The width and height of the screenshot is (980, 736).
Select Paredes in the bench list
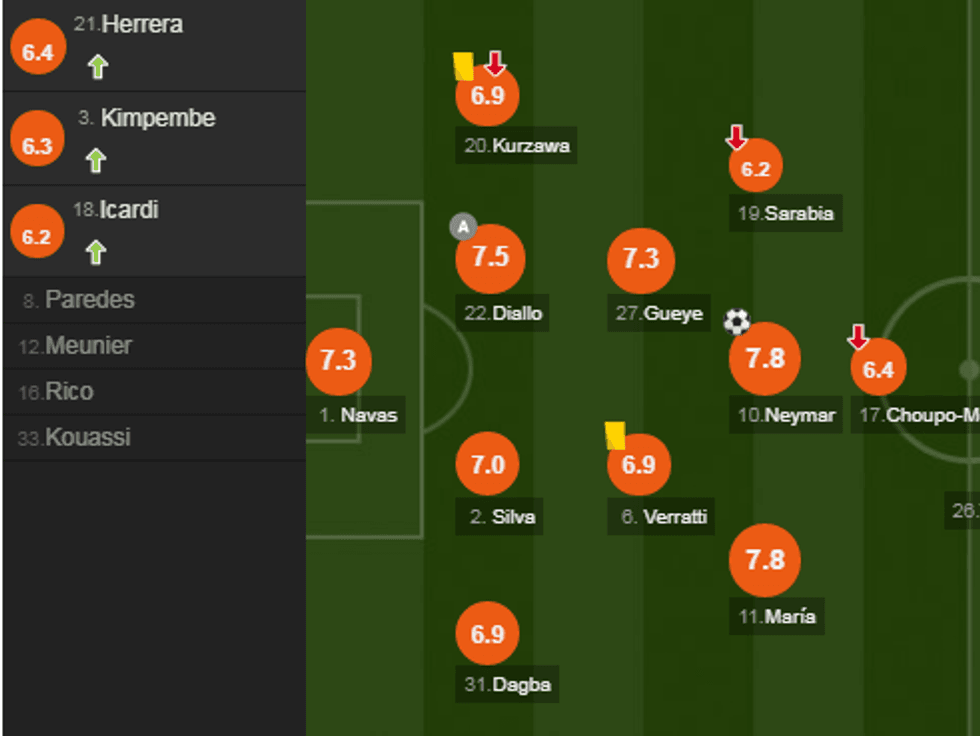click(90, 299)
